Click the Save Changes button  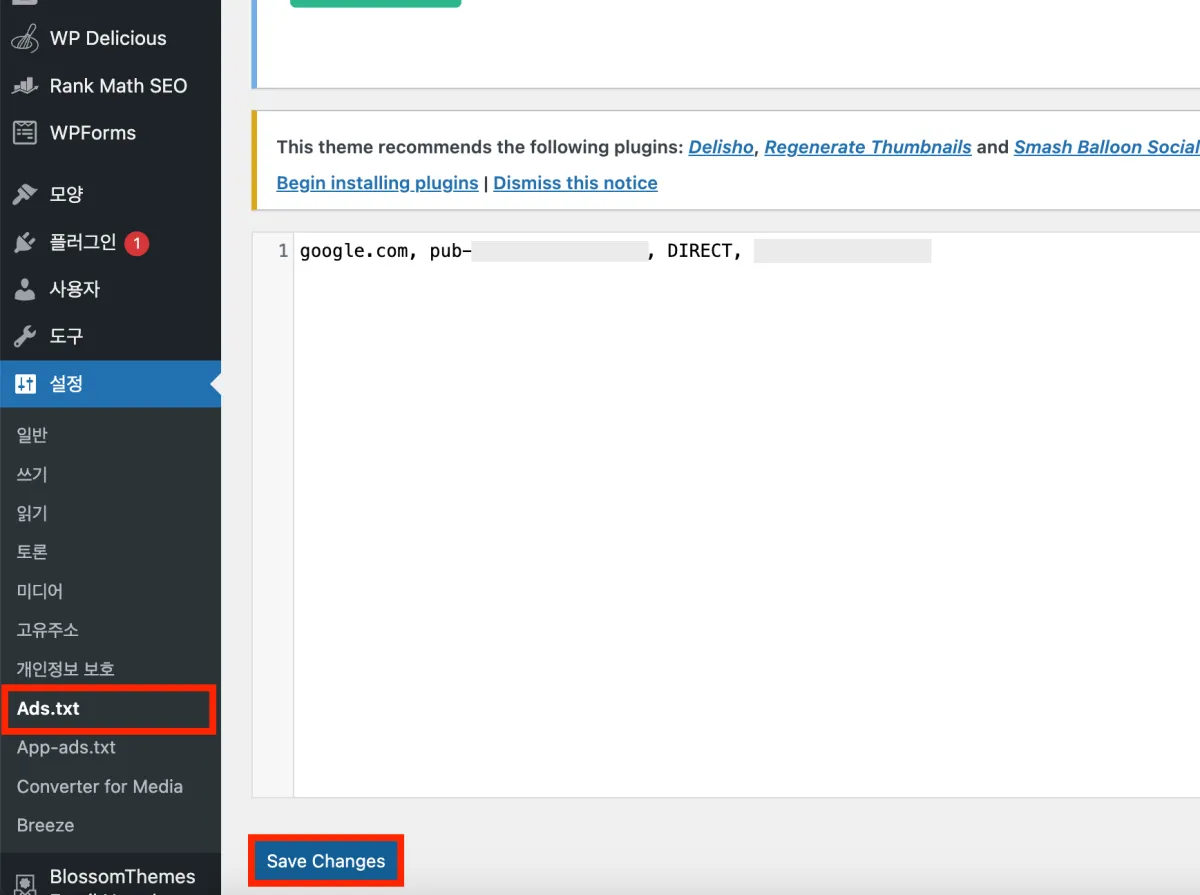pyautogui.click(x=326, y=861)
